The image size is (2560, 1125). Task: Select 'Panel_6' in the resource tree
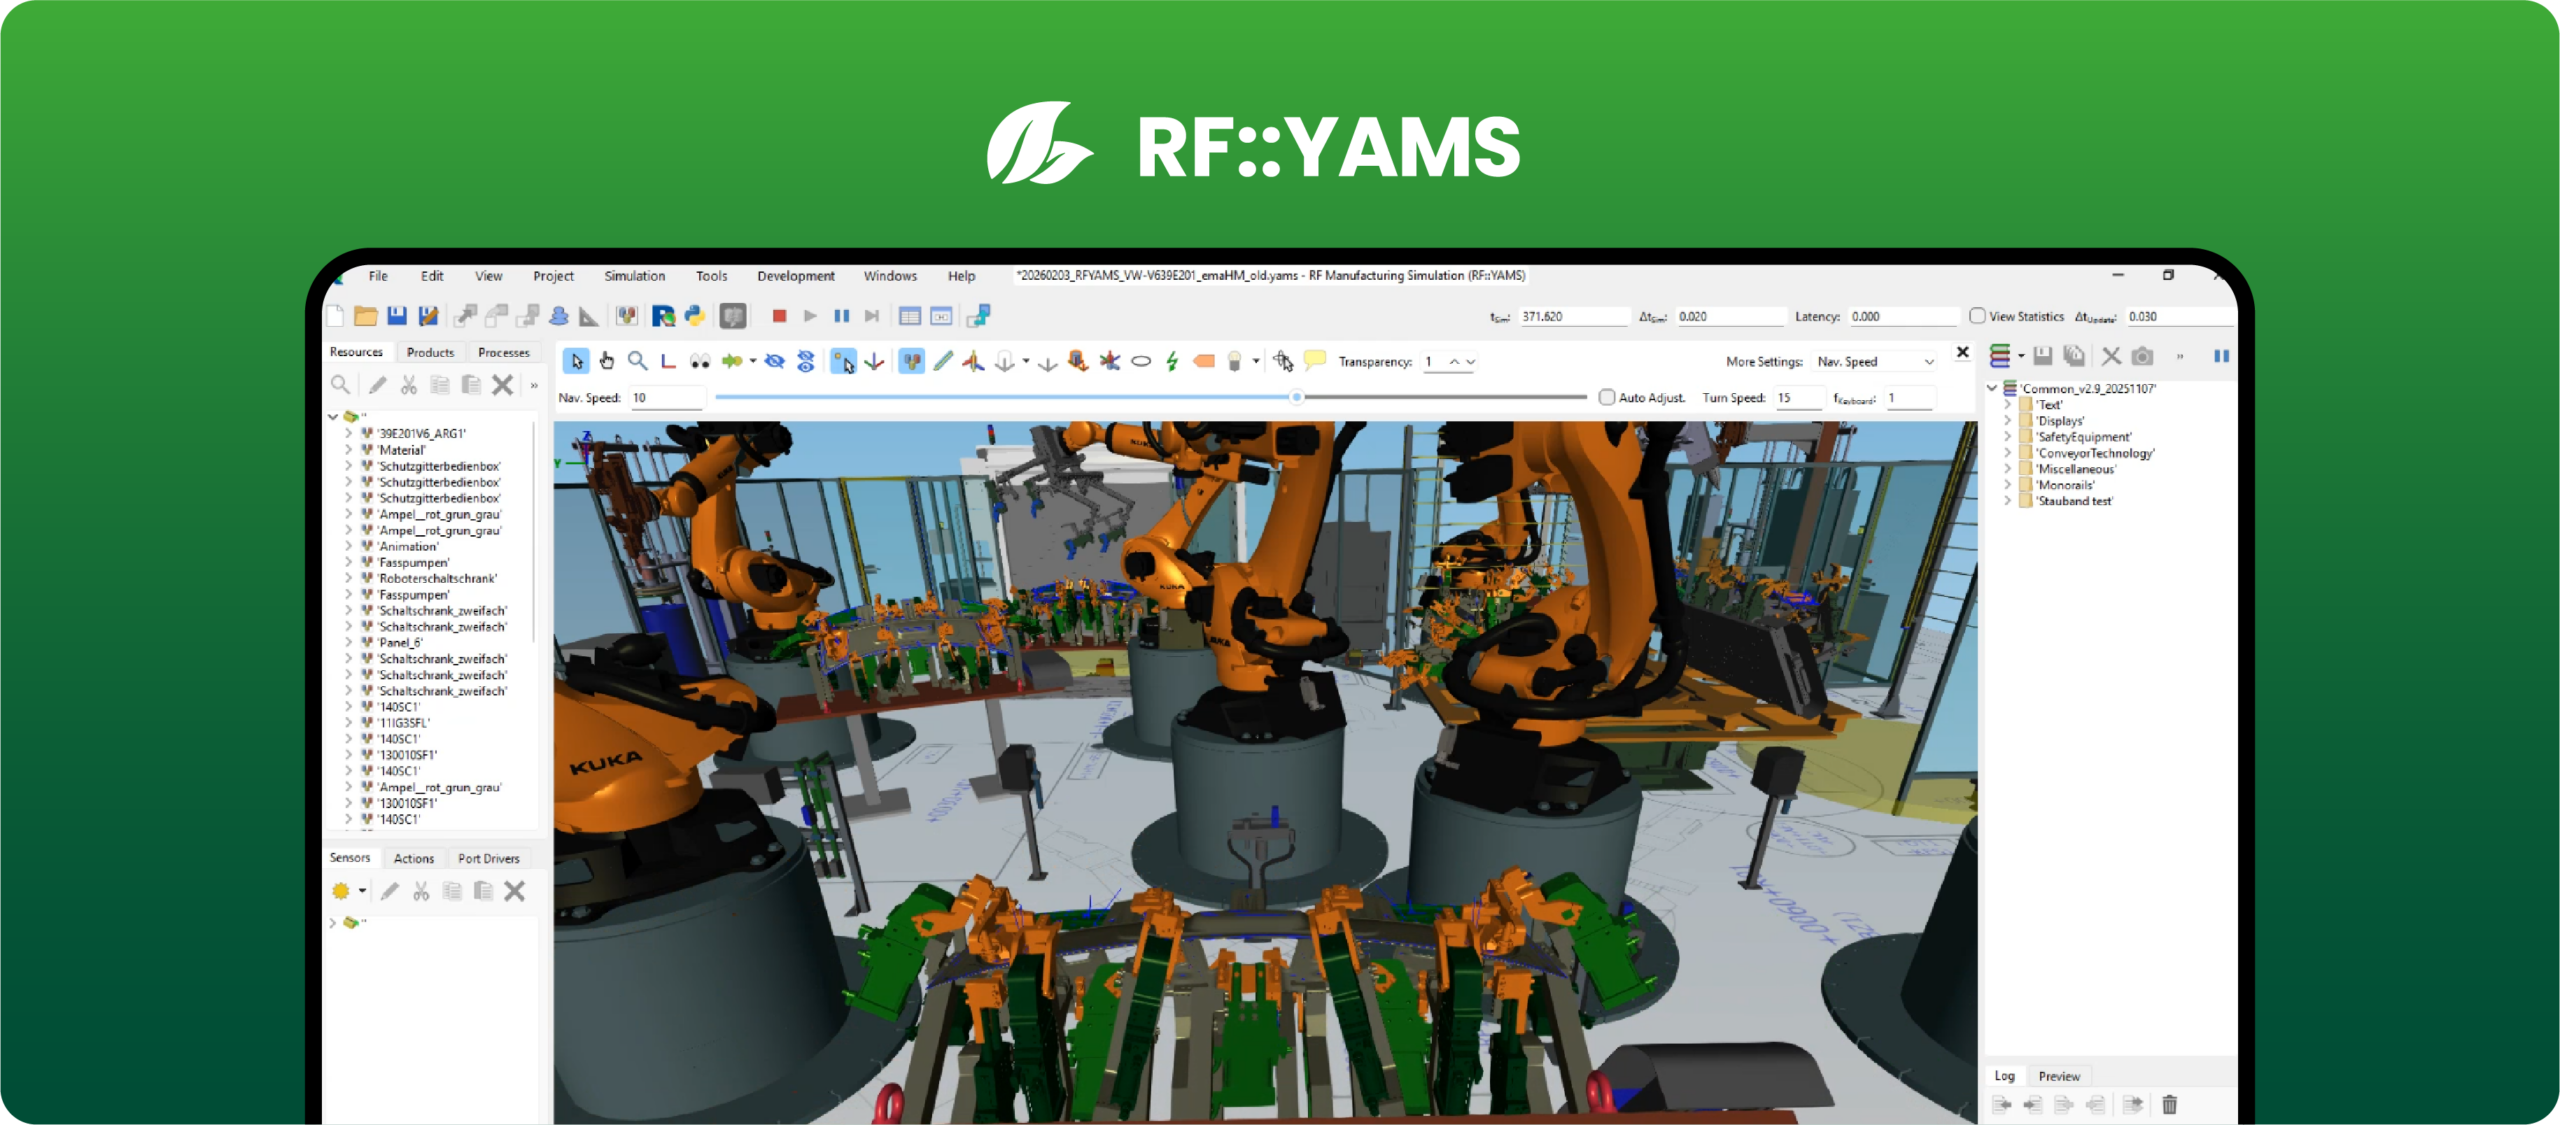point(400,643)
